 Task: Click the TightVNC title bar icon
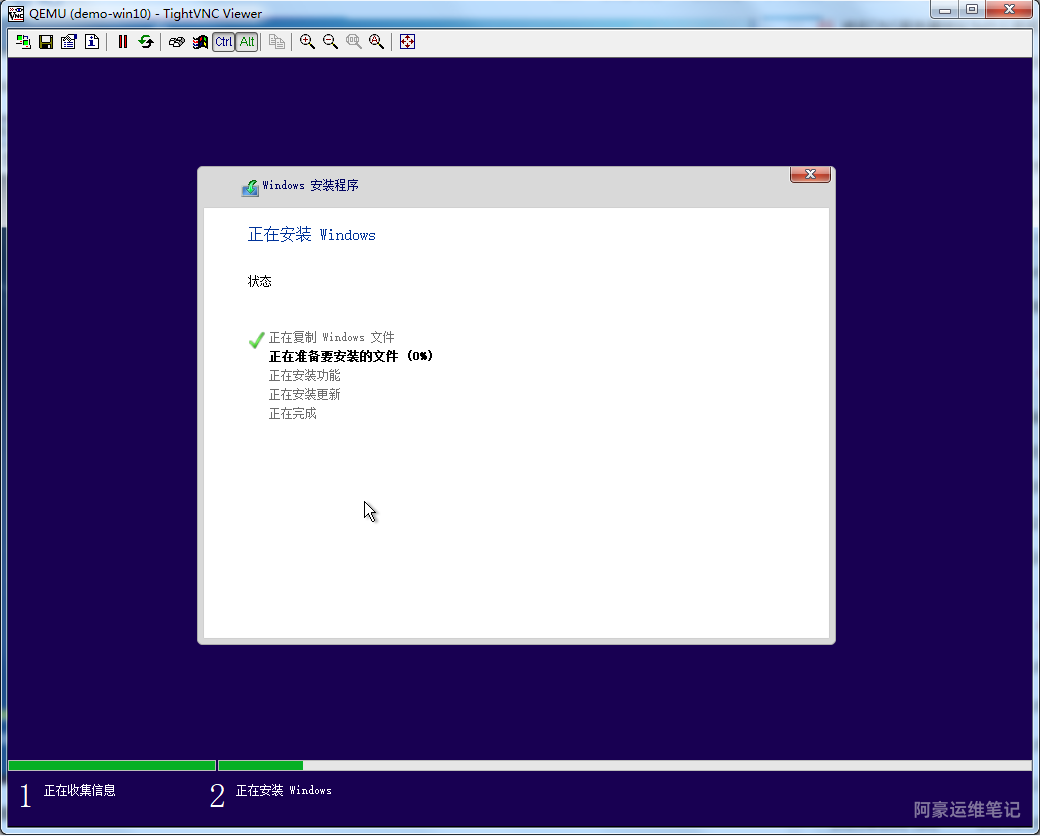[16, 13]
